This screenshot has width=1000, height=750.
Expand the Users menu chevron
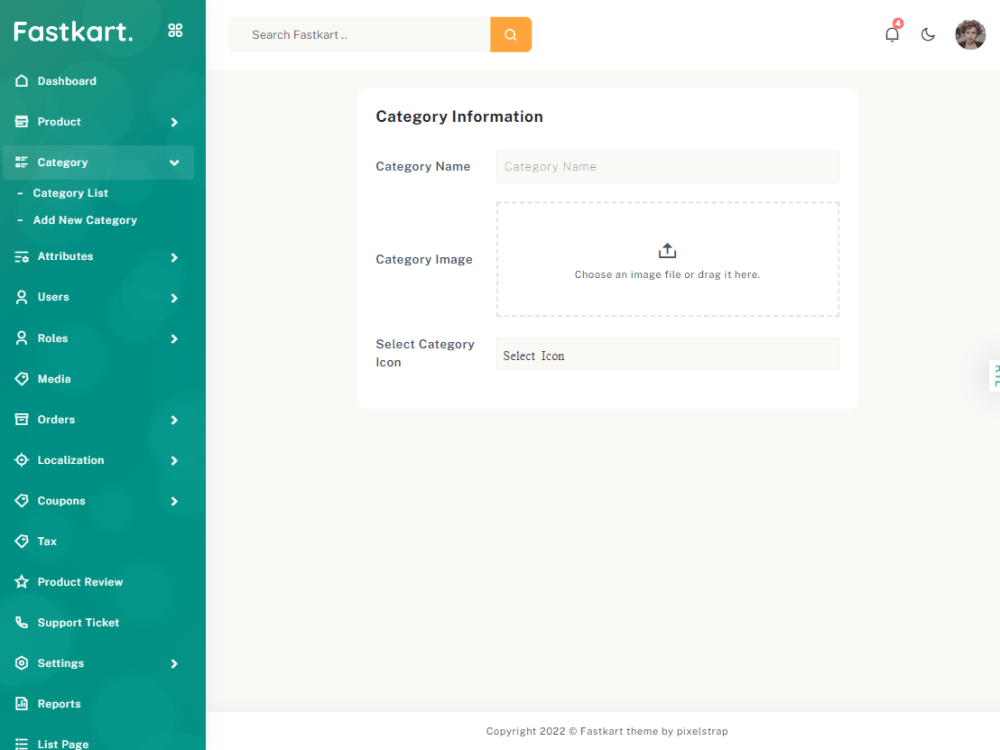pos(174,298)
